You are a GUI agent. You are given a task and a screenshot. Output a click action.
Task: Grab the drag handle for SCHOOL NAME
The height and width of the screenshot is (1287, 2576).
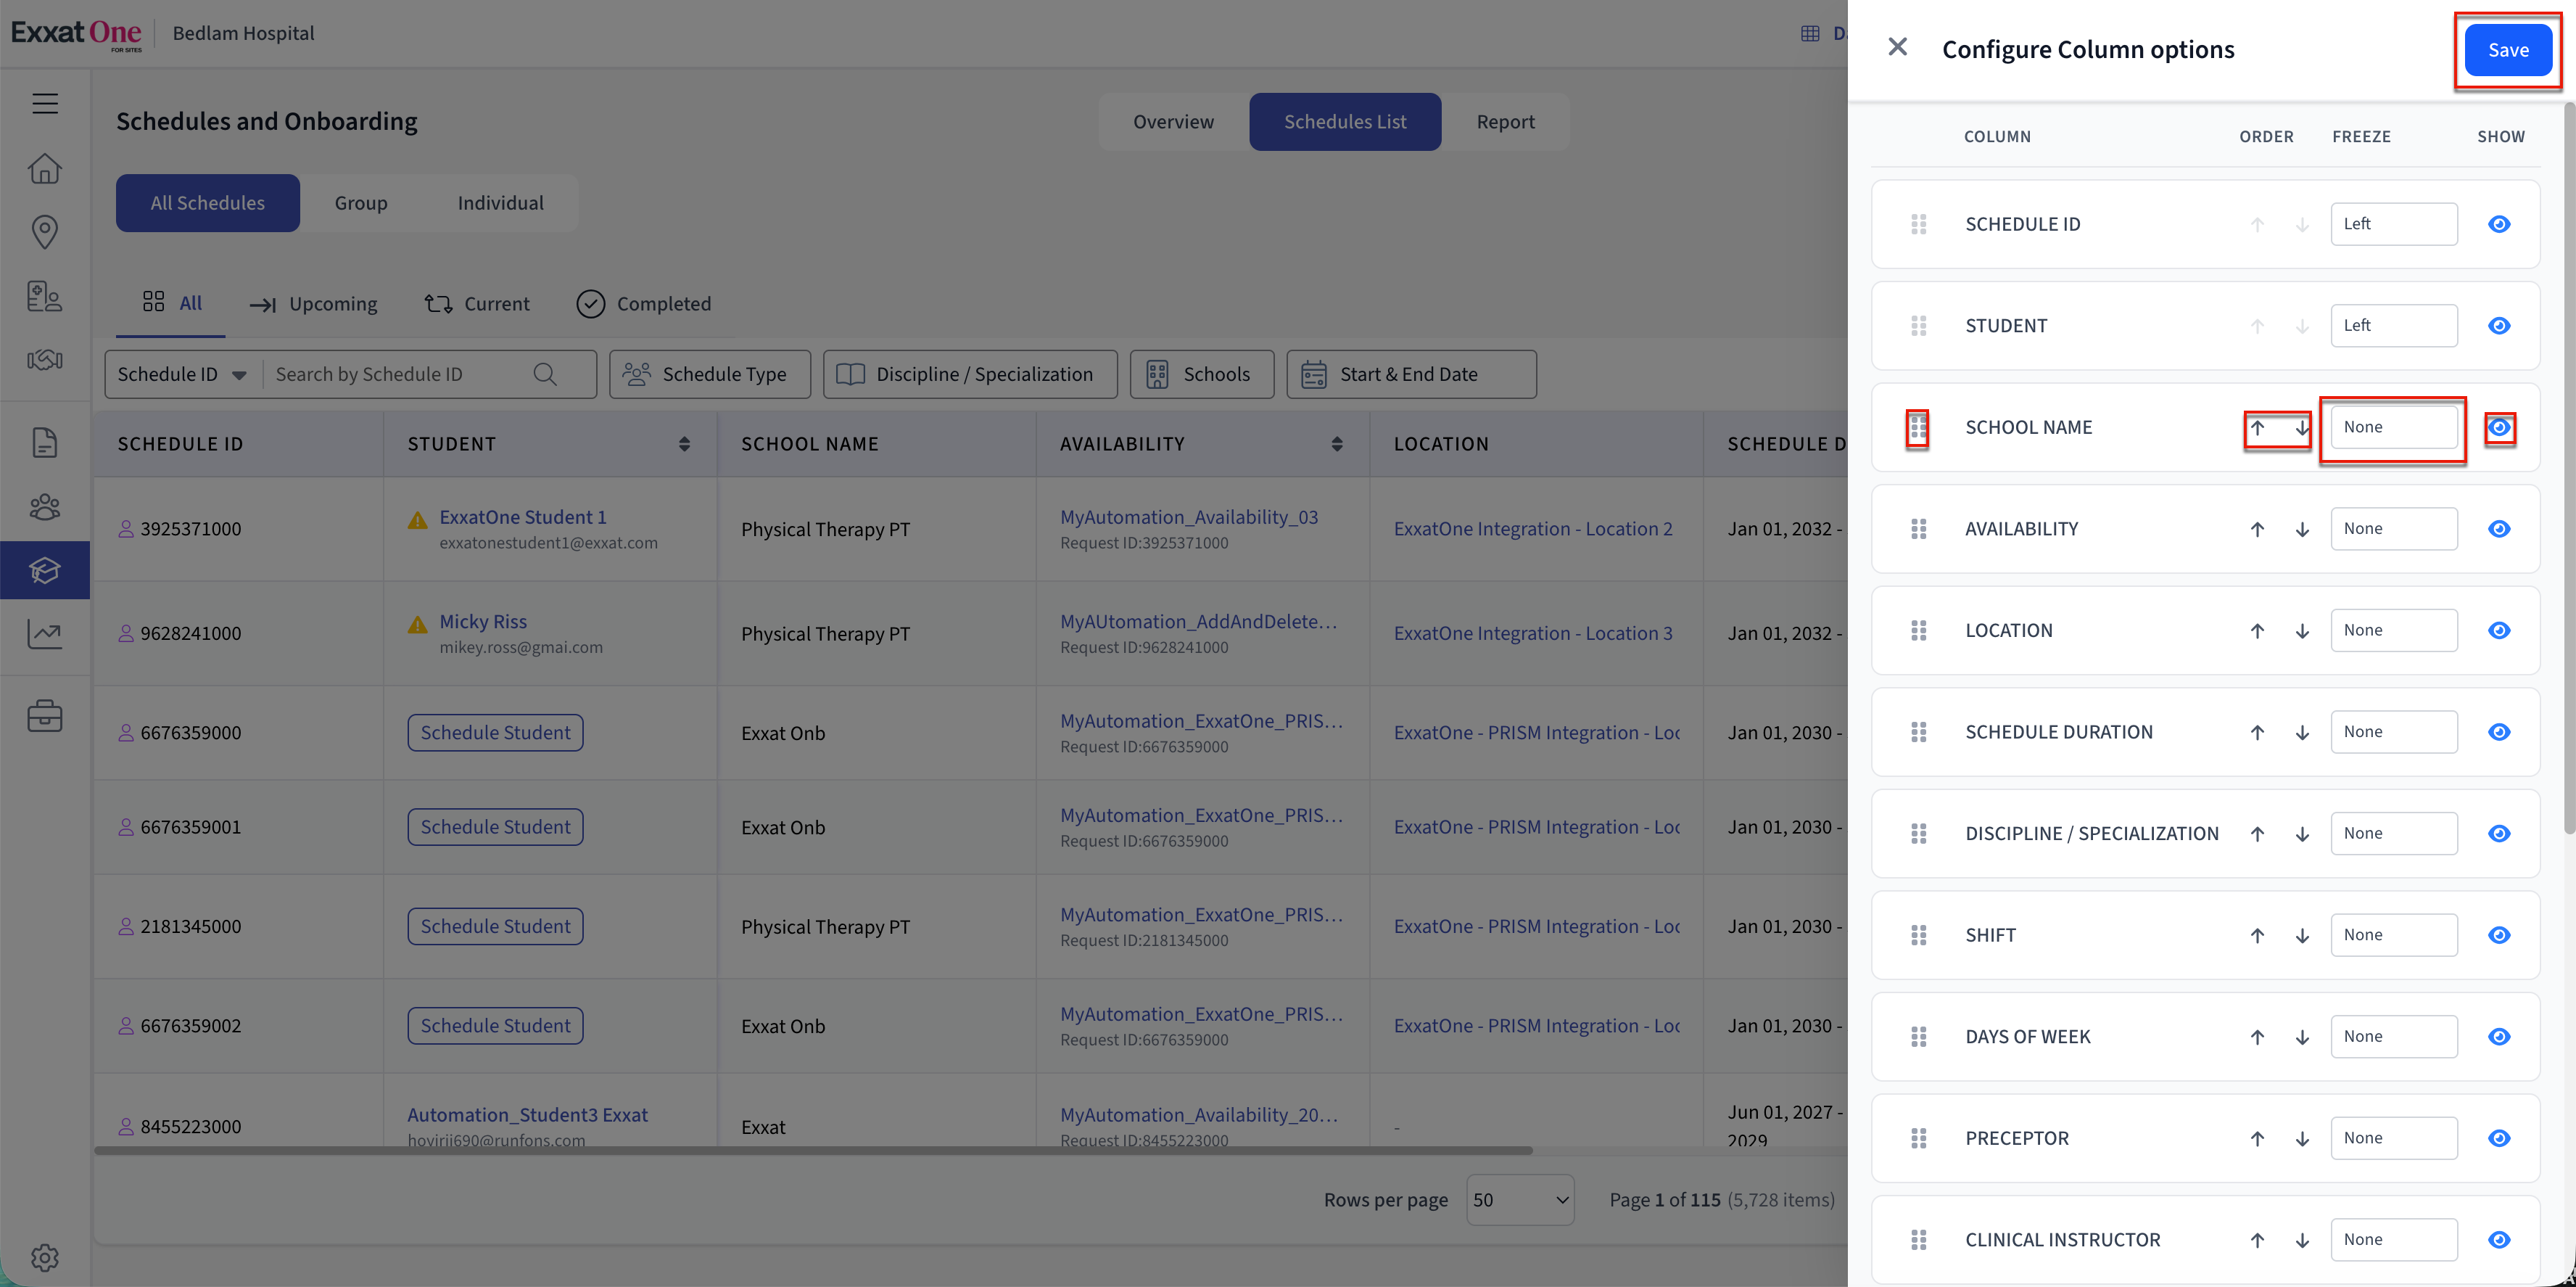pyautogui.click(x=1918, y=428)
